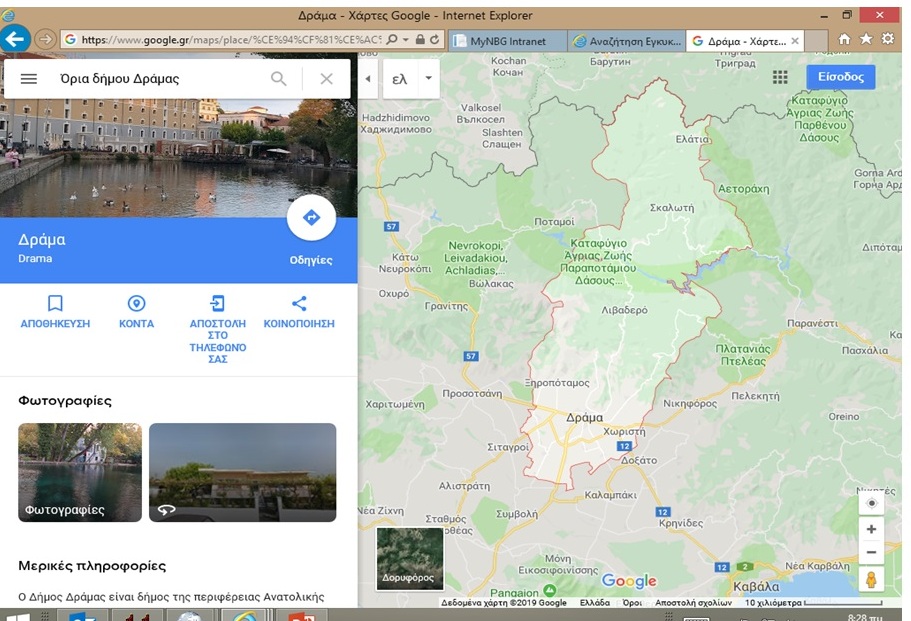Clear the Maps search with X
The height and width of the screenshot is (621, 911).
coord(327,78)
